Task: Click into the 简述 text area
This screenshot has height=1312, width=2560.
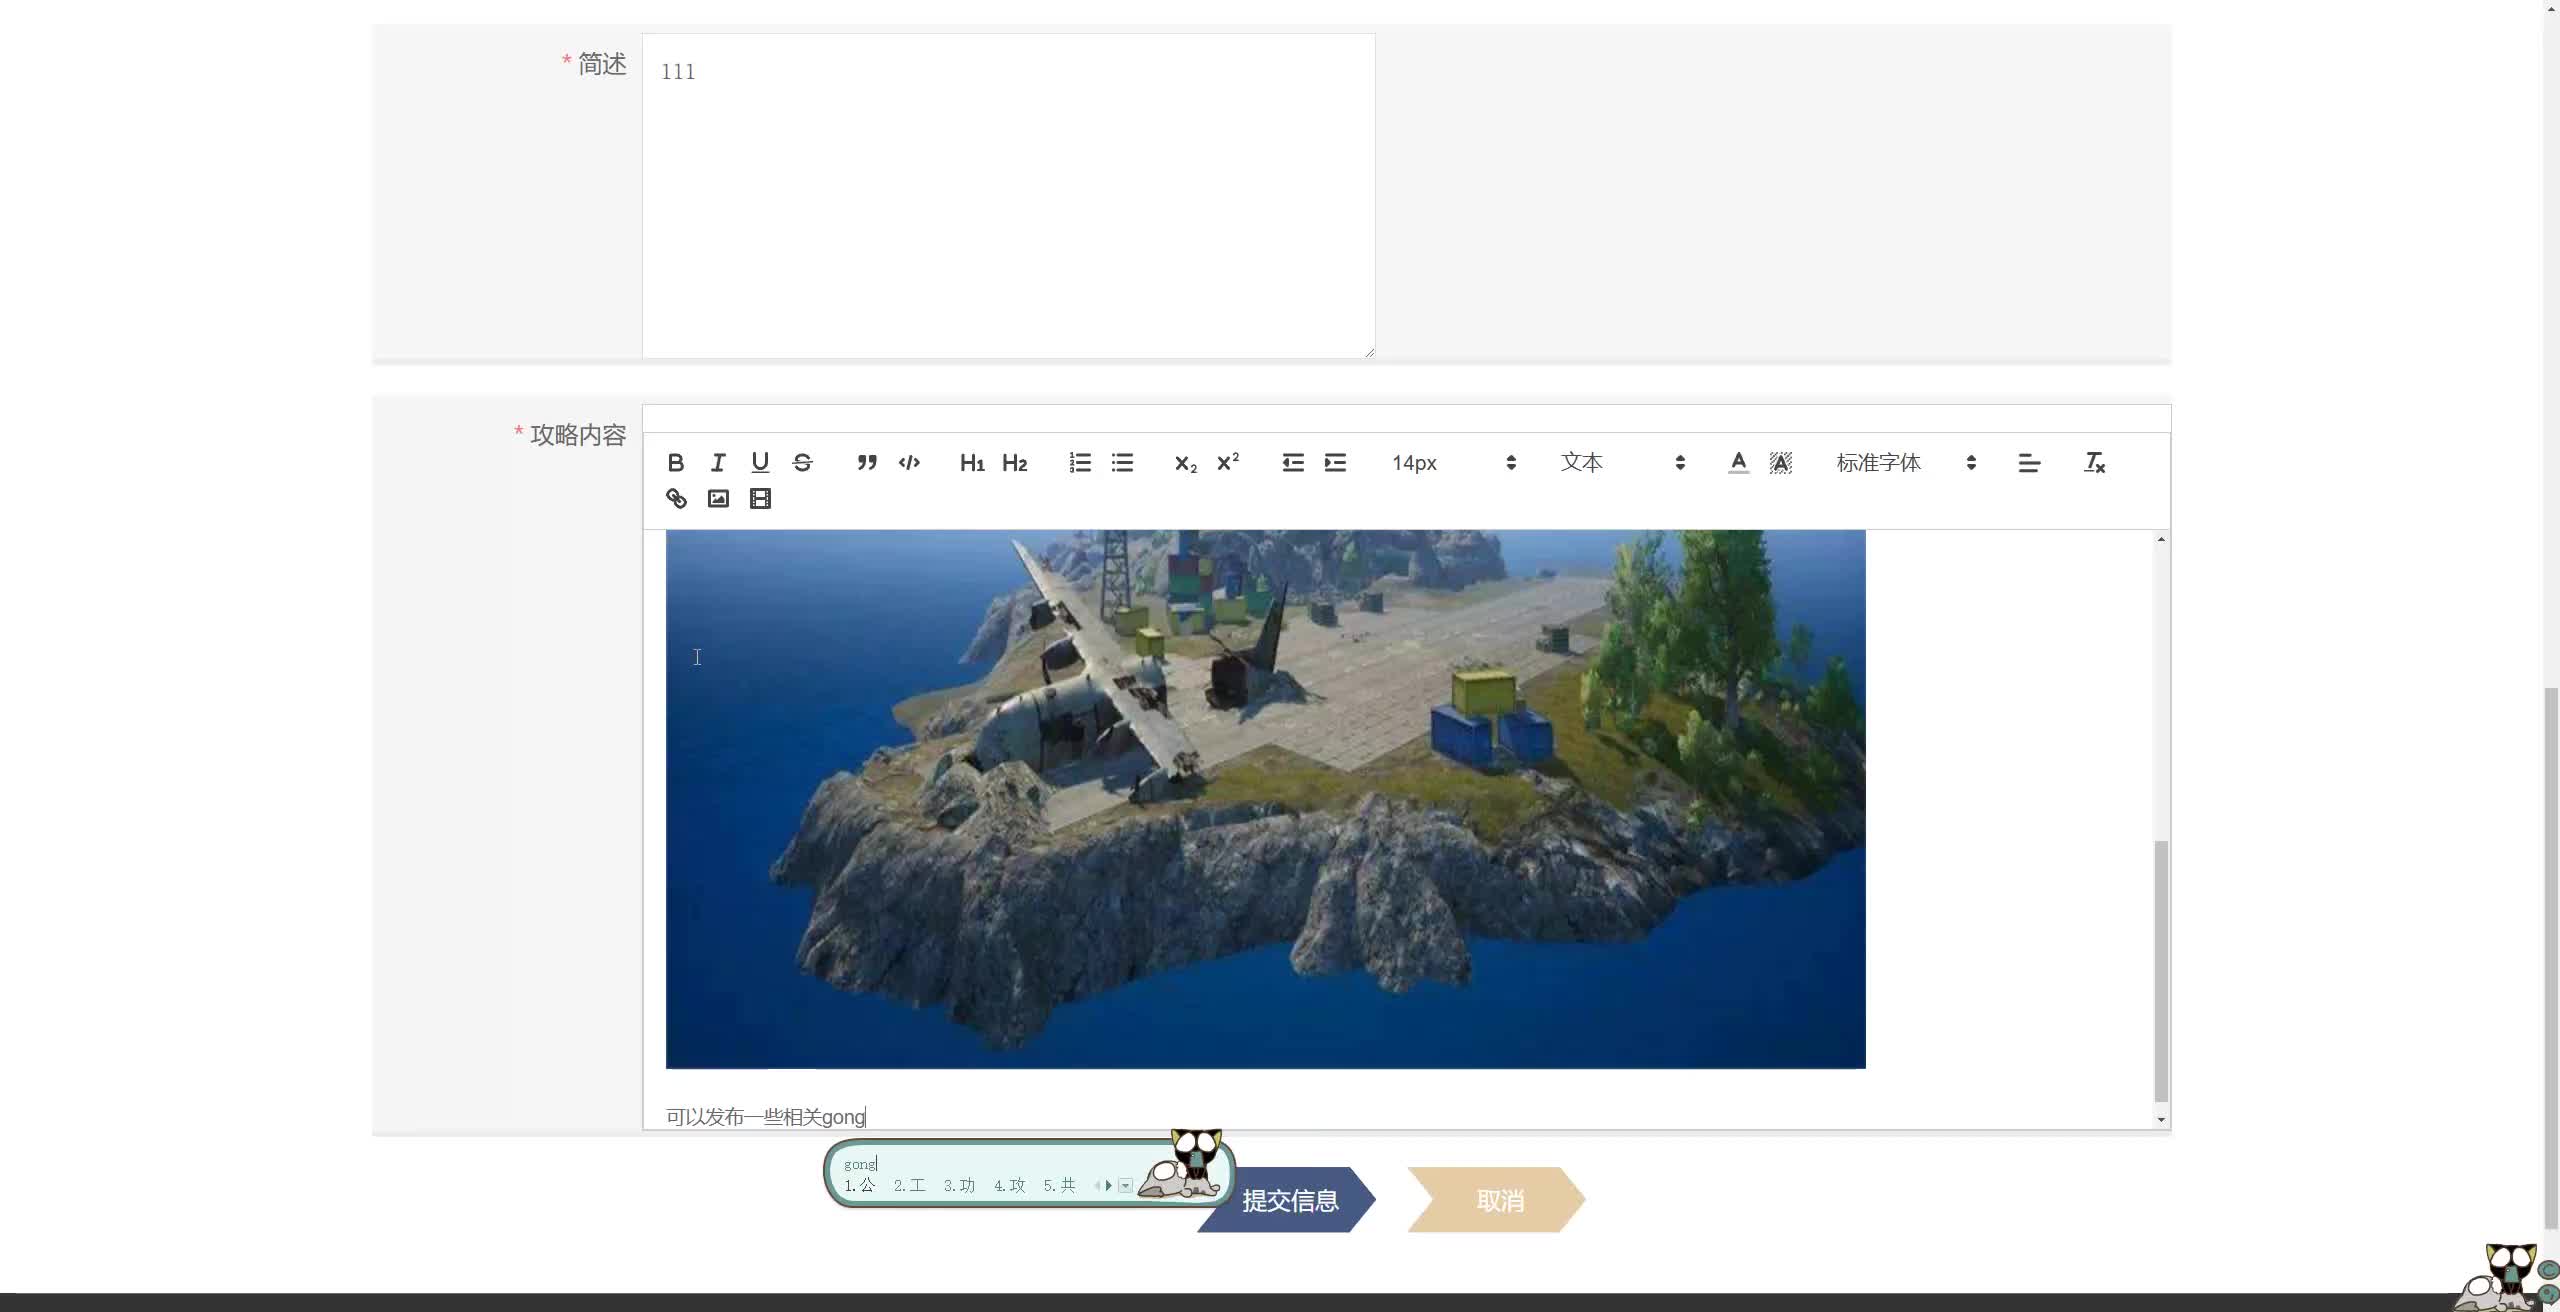Action: pos(1008,195)
